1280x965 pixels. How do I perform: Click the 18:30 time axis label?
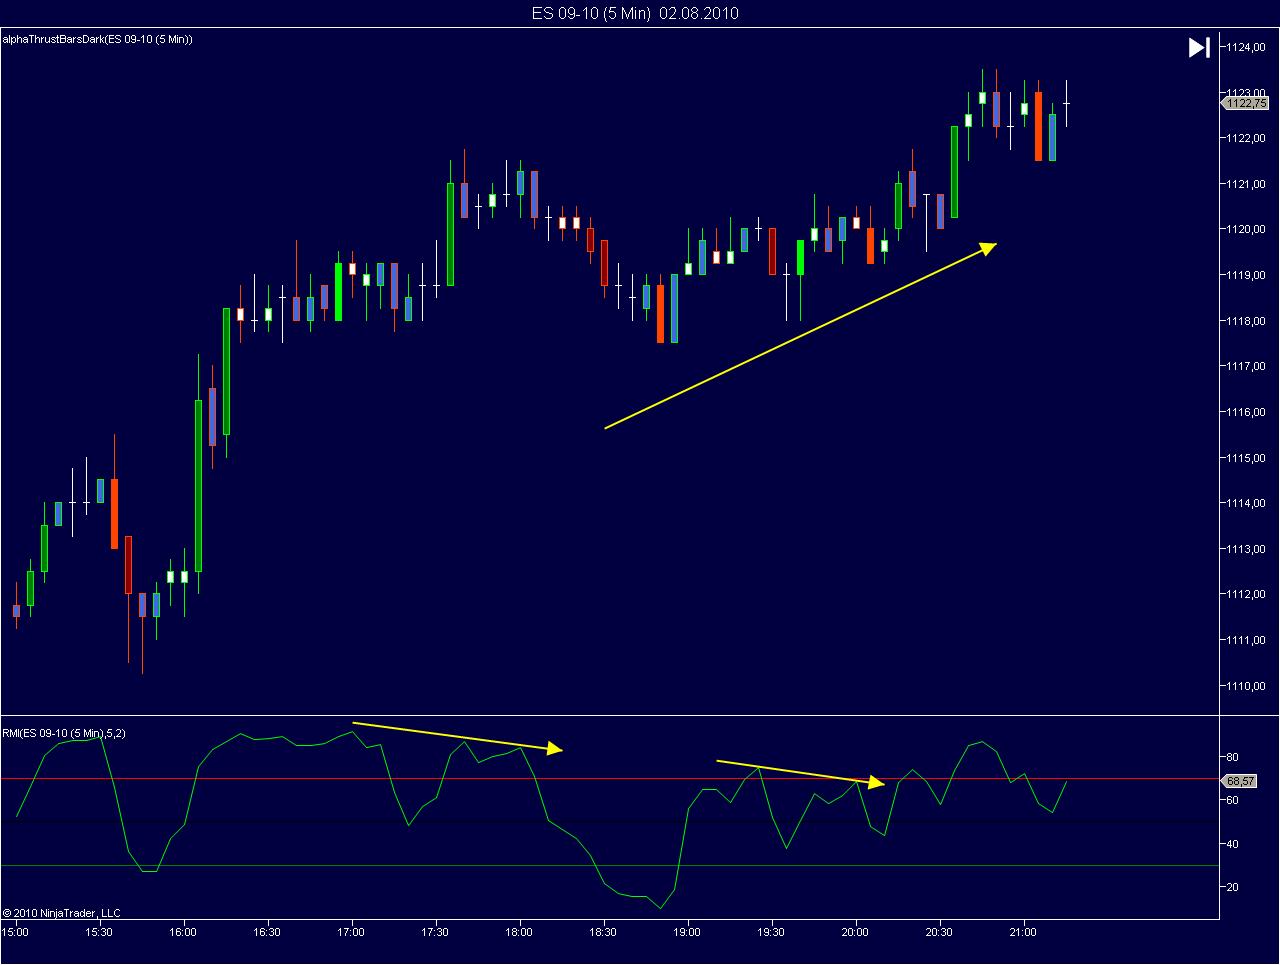[602, 932]
